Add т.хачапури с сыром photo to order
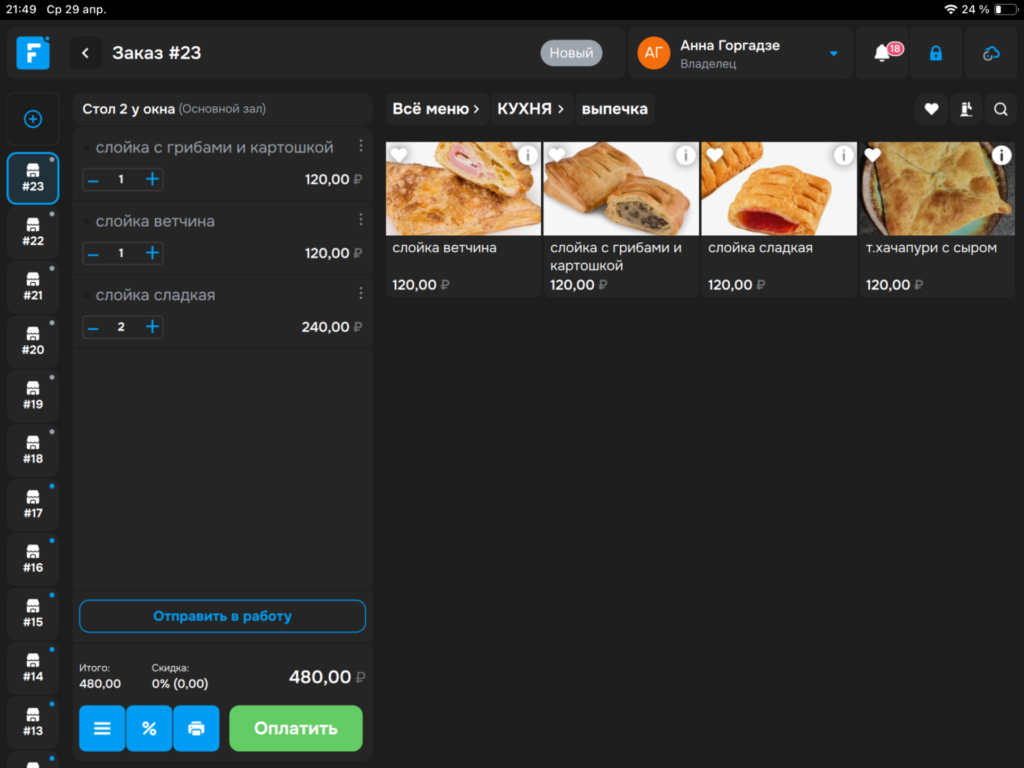The image size is (1024, 768). tap(937, 189)
